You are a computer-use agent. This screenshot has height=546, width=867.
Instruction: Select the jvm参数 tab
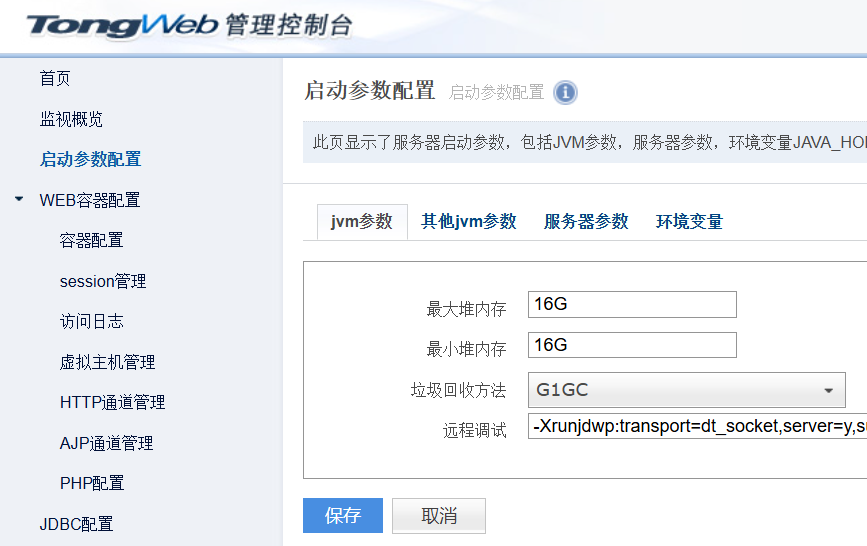(x=362, y=222)
